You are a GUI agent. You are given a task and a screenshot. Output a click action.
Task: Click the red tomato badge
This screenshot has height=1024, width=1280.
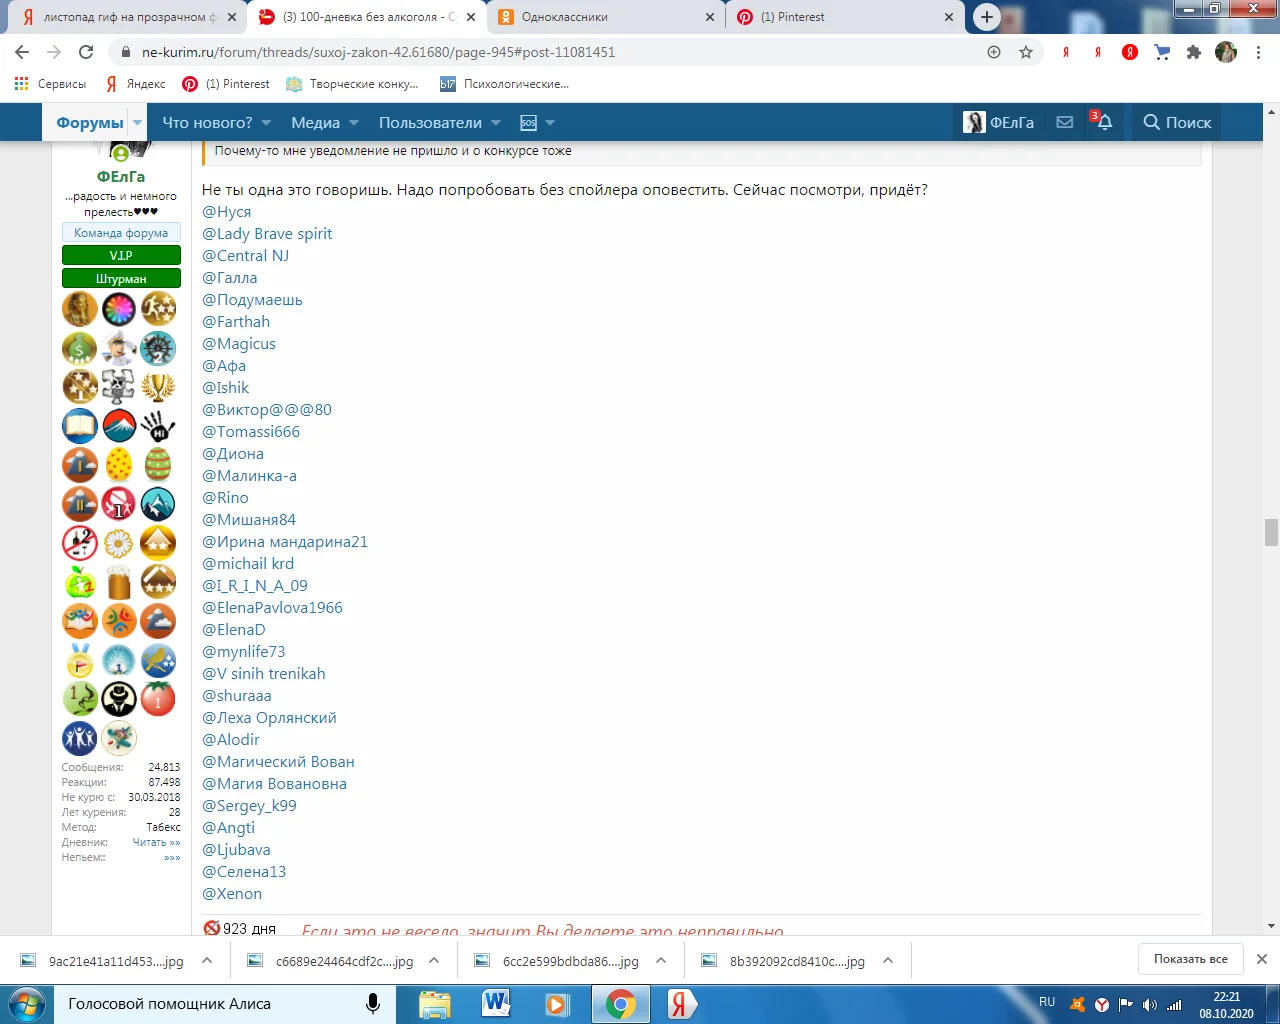[158, 699]
